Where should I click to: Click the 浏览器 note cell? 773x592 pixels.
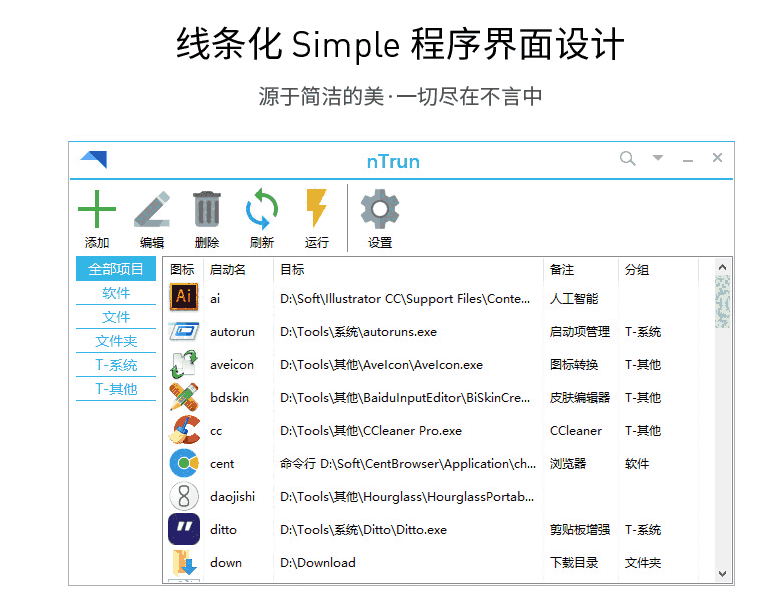point(568,464)
